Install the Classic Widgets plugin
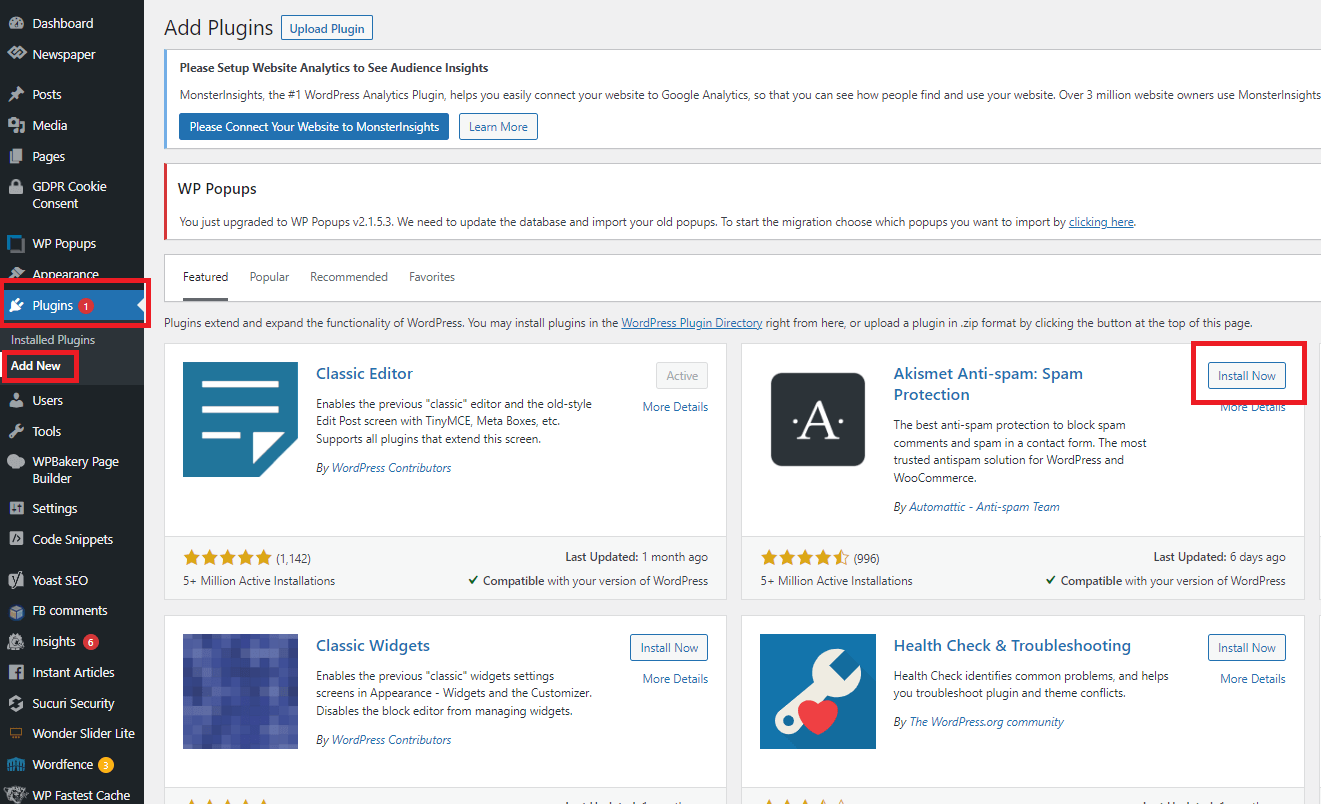Viewport: 1321px width, 804px height. 669,648
